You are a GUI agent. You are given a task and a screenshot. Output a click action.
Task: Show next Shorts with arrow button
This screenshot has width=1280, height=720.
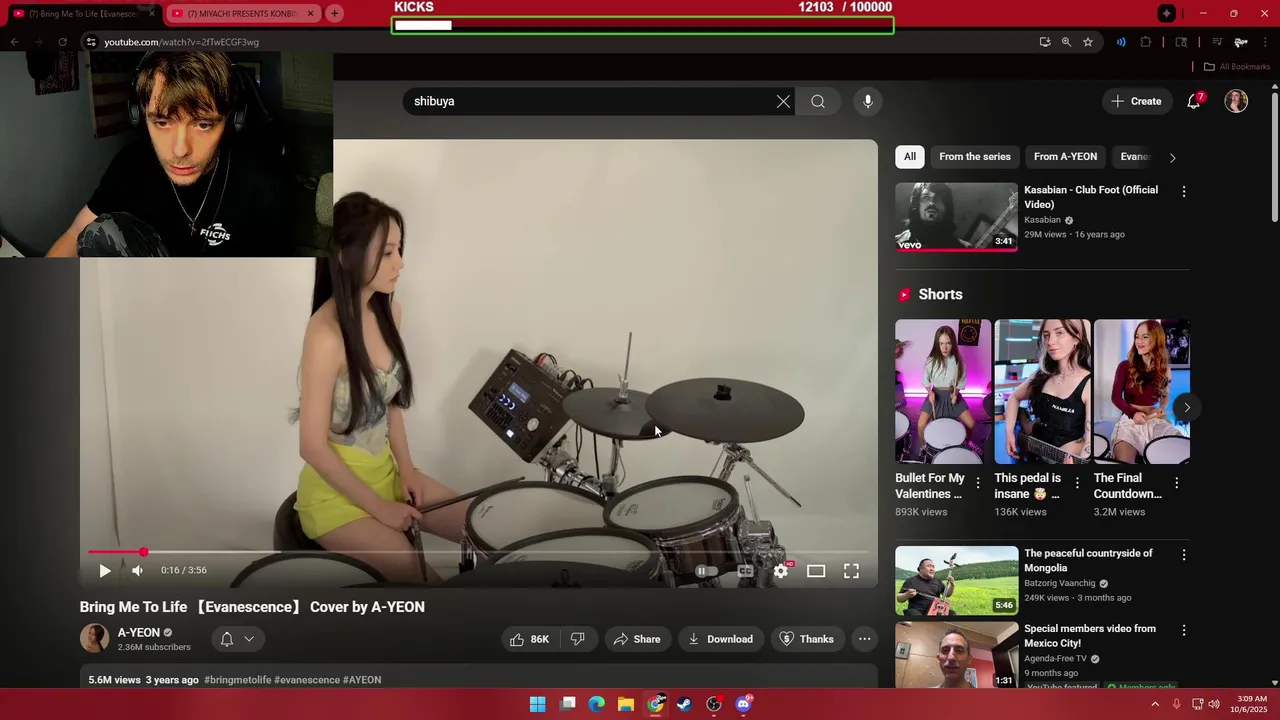[1187, 407]
